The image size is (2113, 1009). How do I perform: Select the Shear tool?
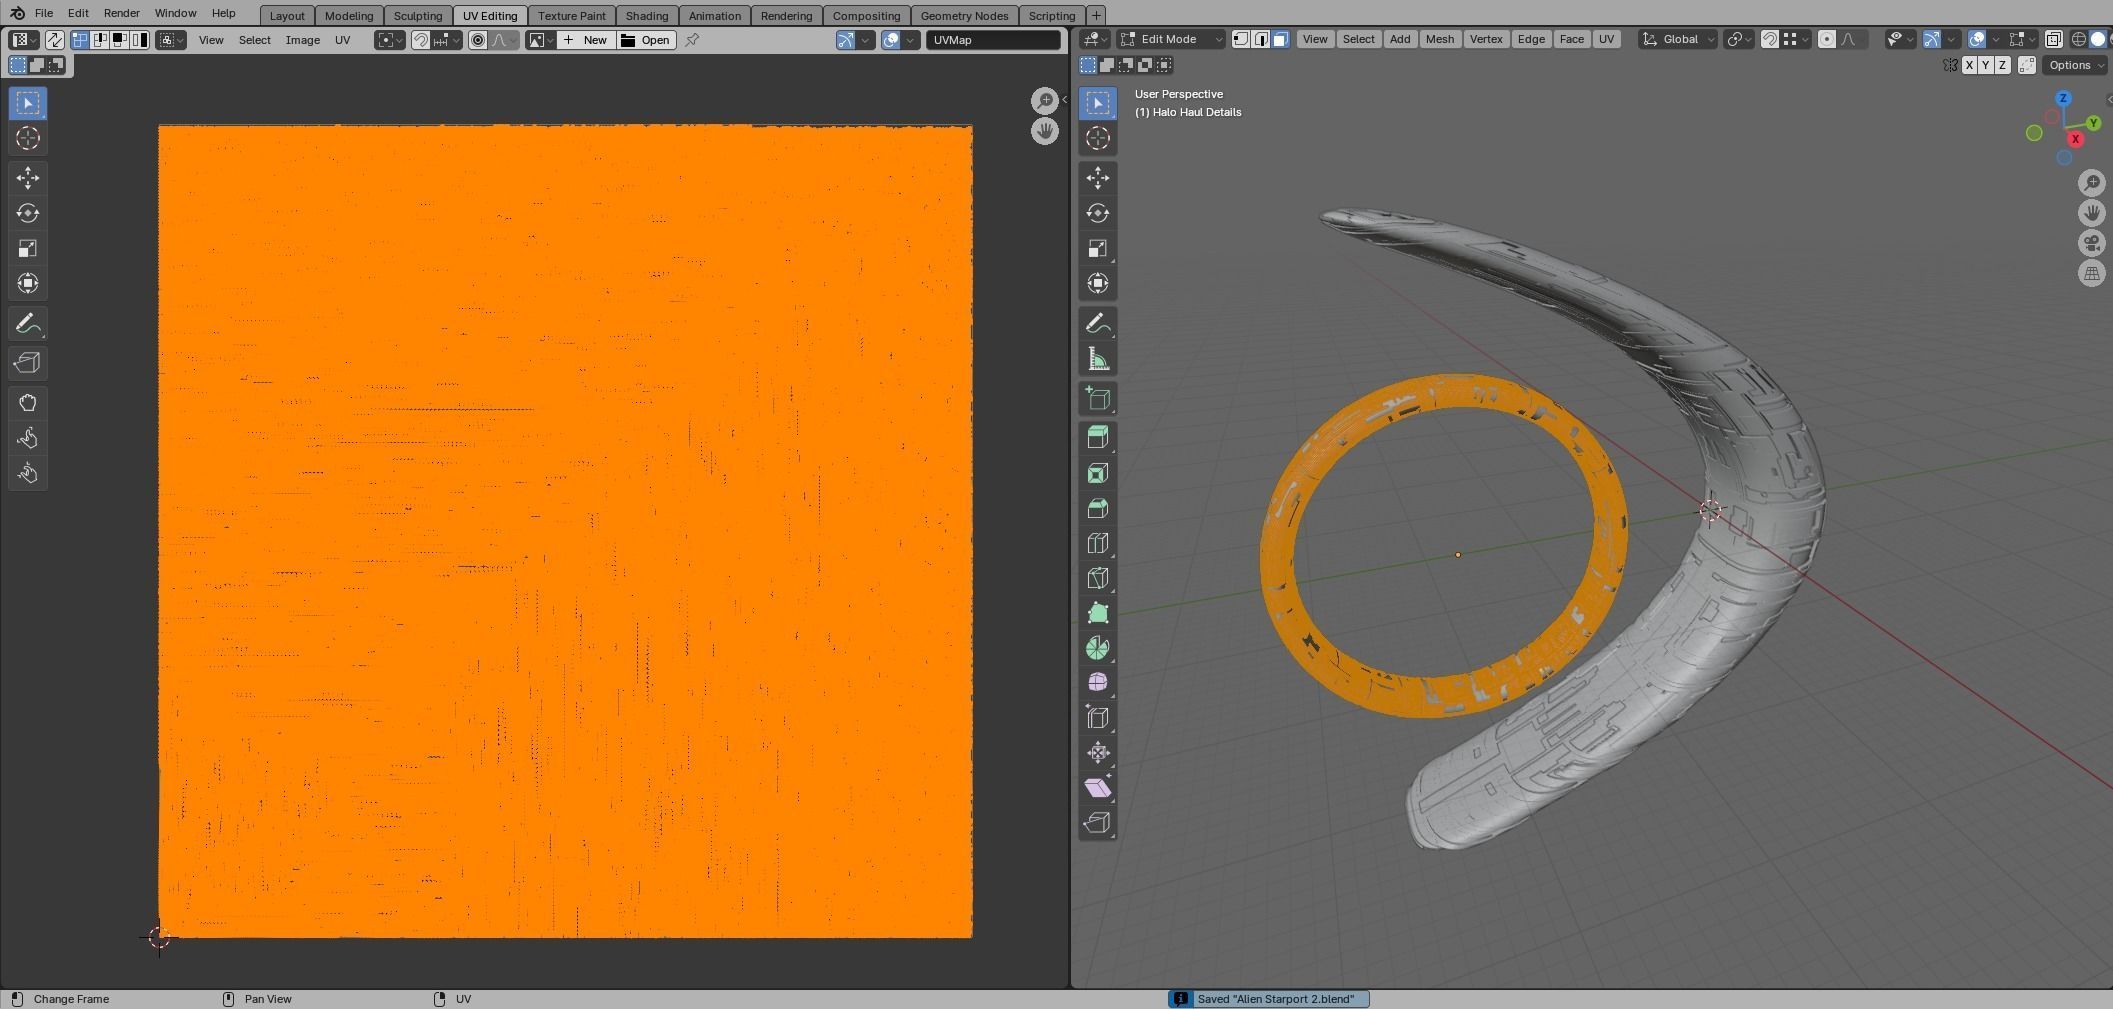[x=1098, y=787]
